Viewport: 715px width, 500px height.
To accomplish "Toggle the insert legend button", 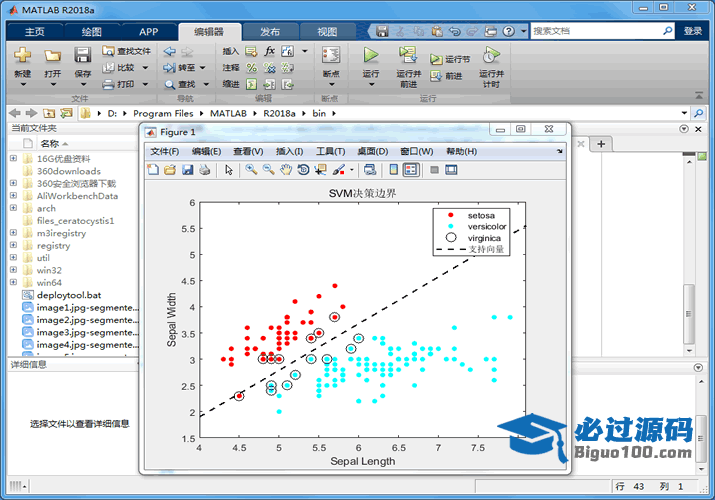I will tap(411, 170).
